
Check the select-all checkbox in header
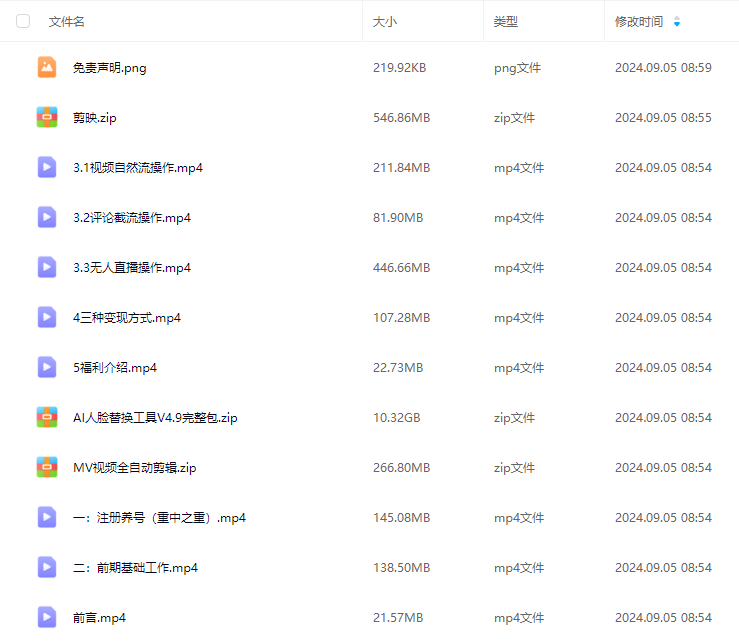[x=23, y=21]
